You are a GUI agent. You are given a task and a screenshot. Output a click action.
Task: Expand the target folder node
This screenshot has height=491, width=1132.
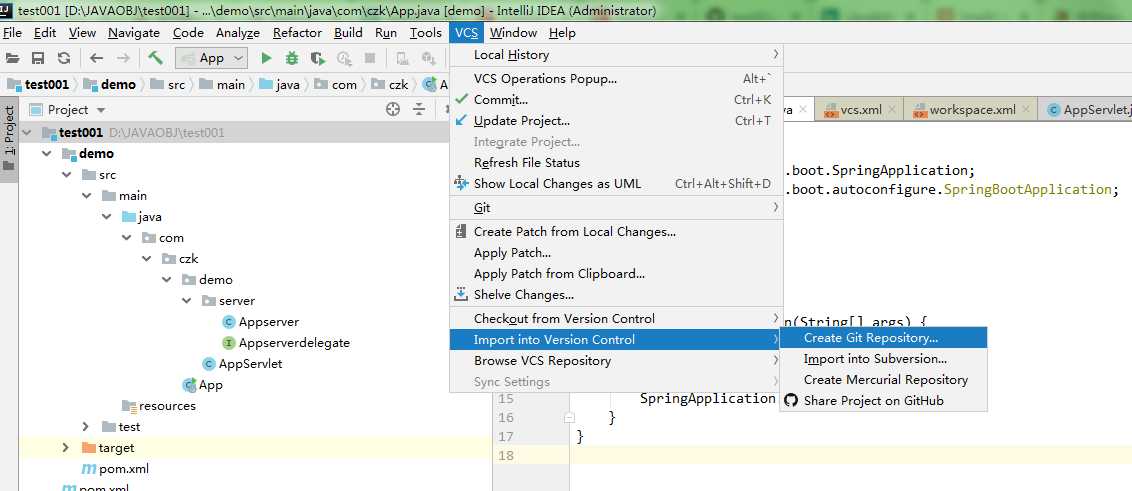66,448
